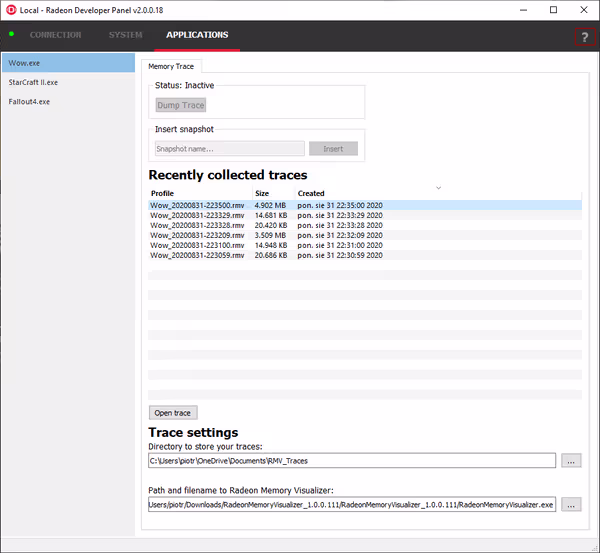Select StarCraft II.exe in the application list

coord(67,82)
